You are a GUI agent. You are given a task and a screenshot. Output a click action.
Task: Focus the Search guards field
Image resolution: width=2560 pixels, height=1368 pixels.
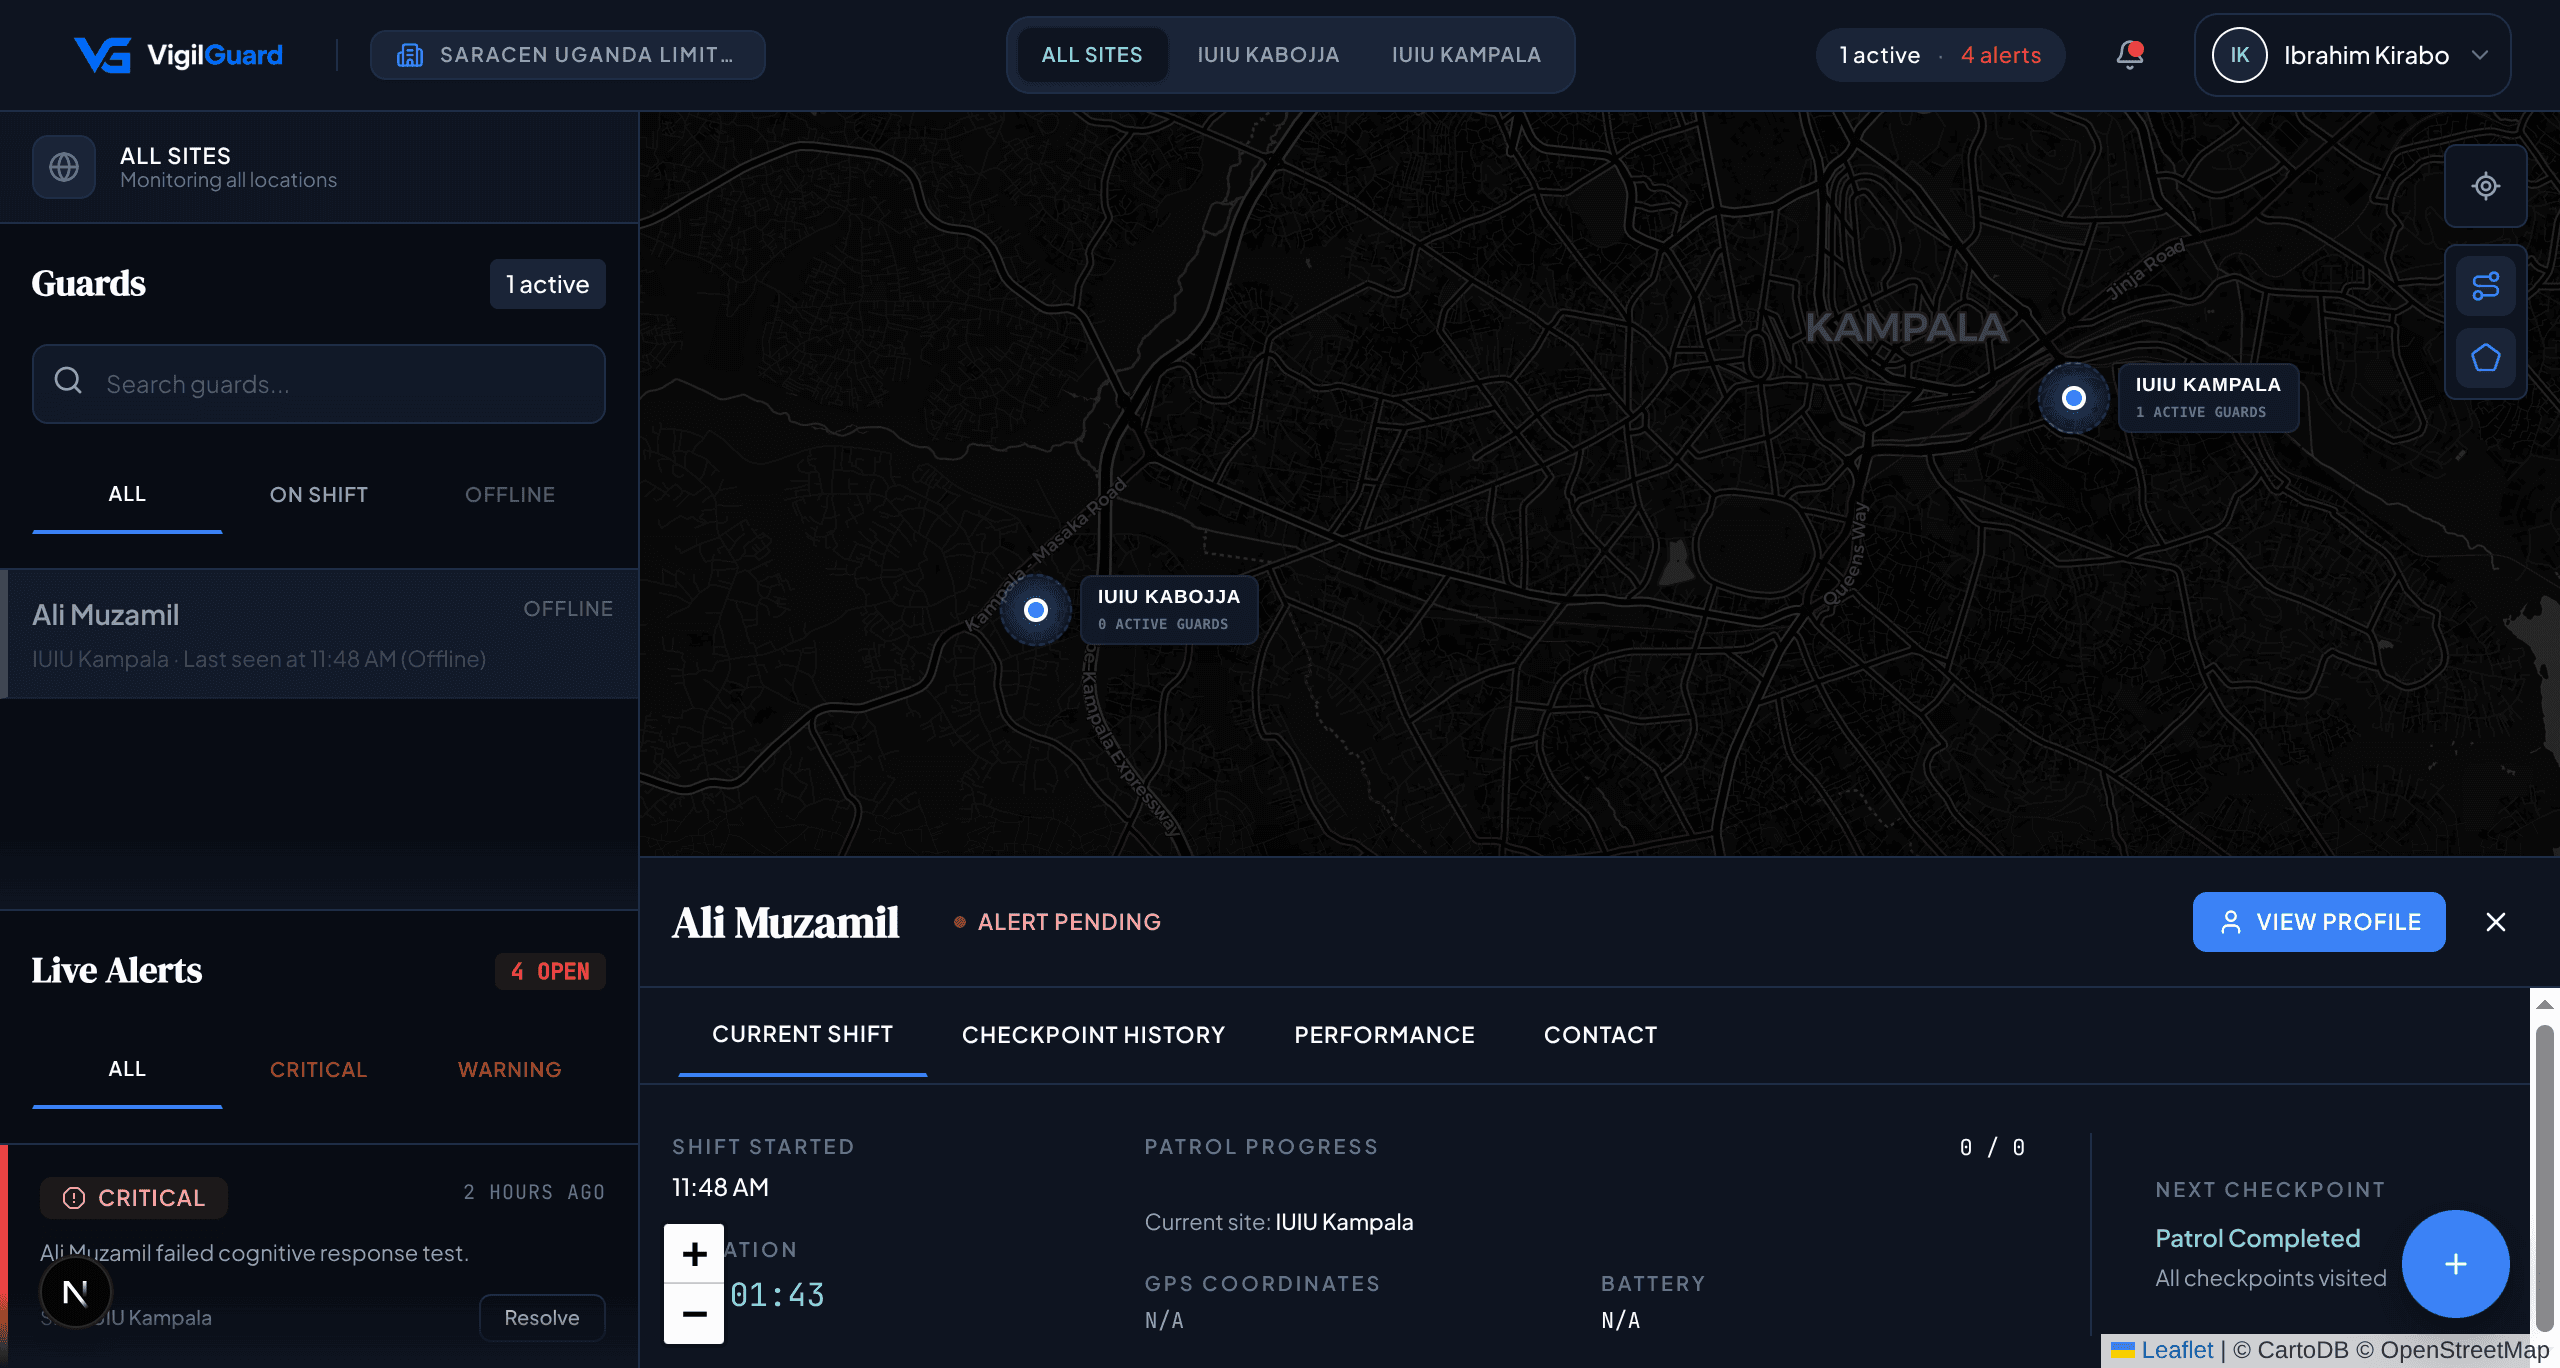[318, 384]
